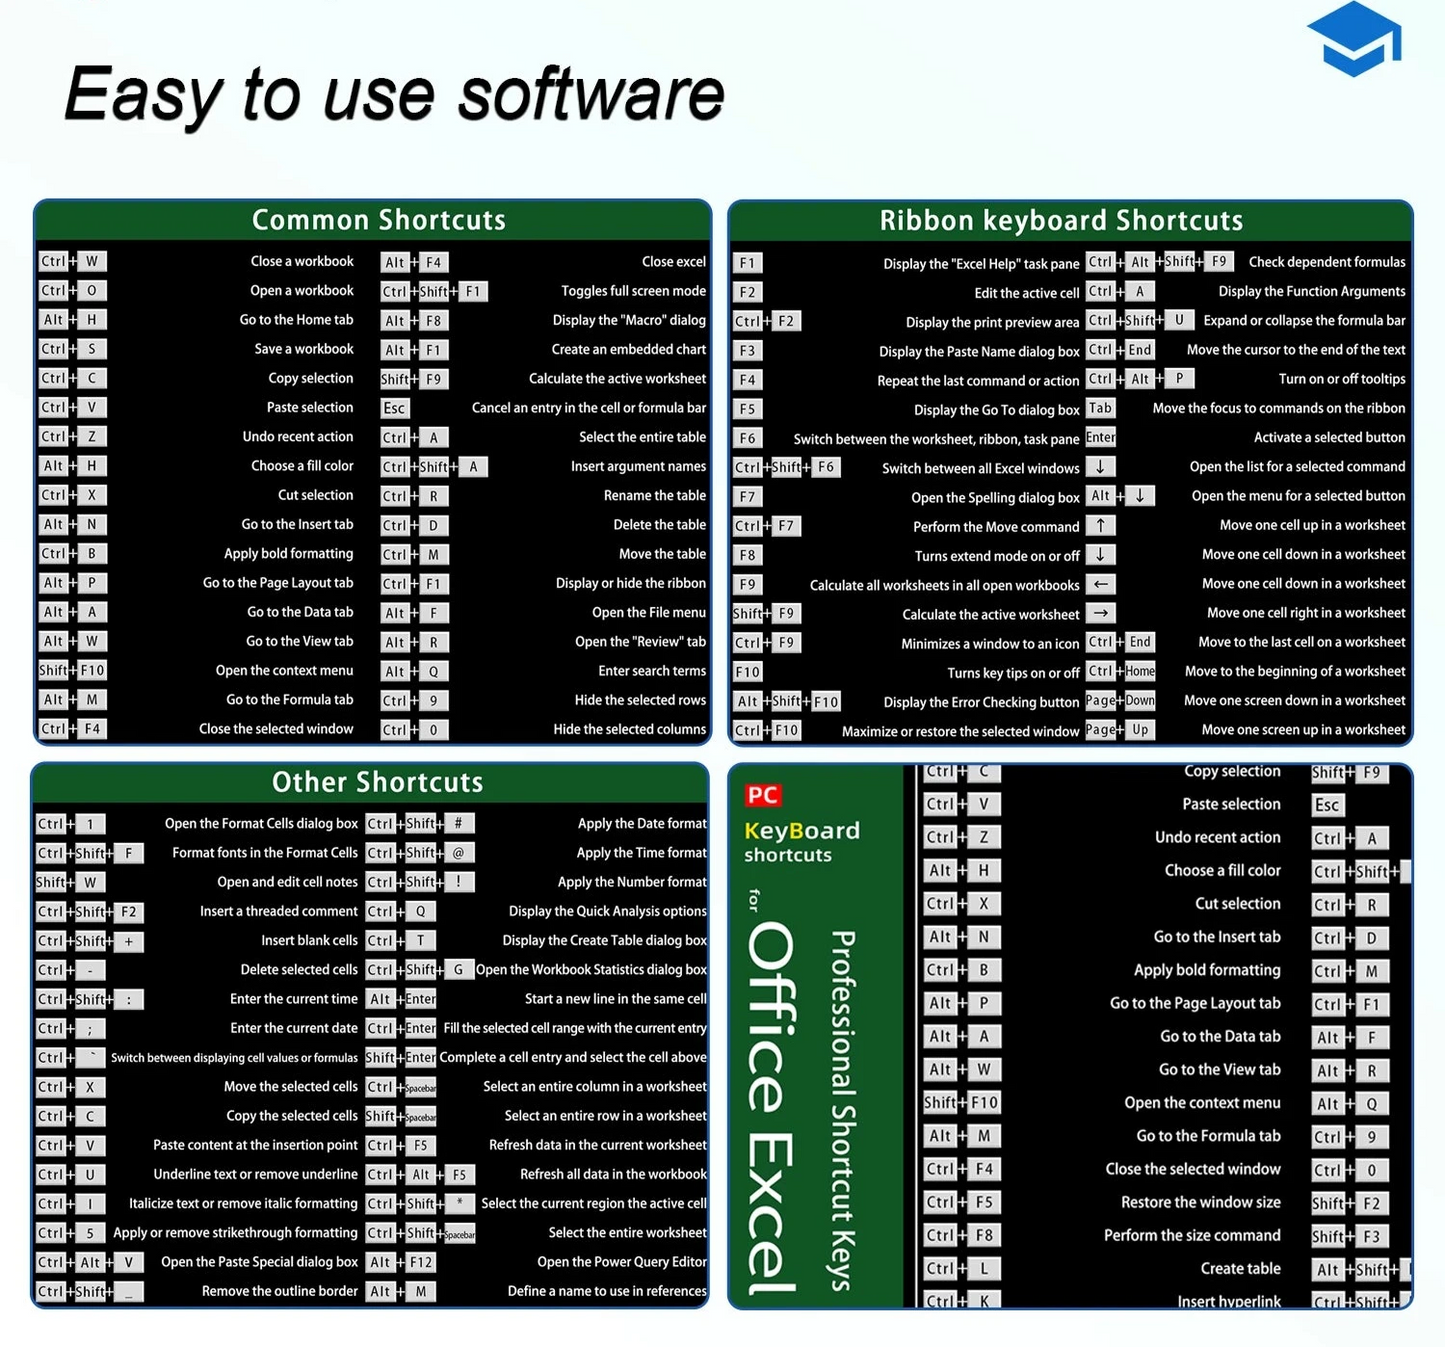Click 'Restore the window size' text
The height and width of the screenshot is (1347, 1445).
click(1201, 1202)
